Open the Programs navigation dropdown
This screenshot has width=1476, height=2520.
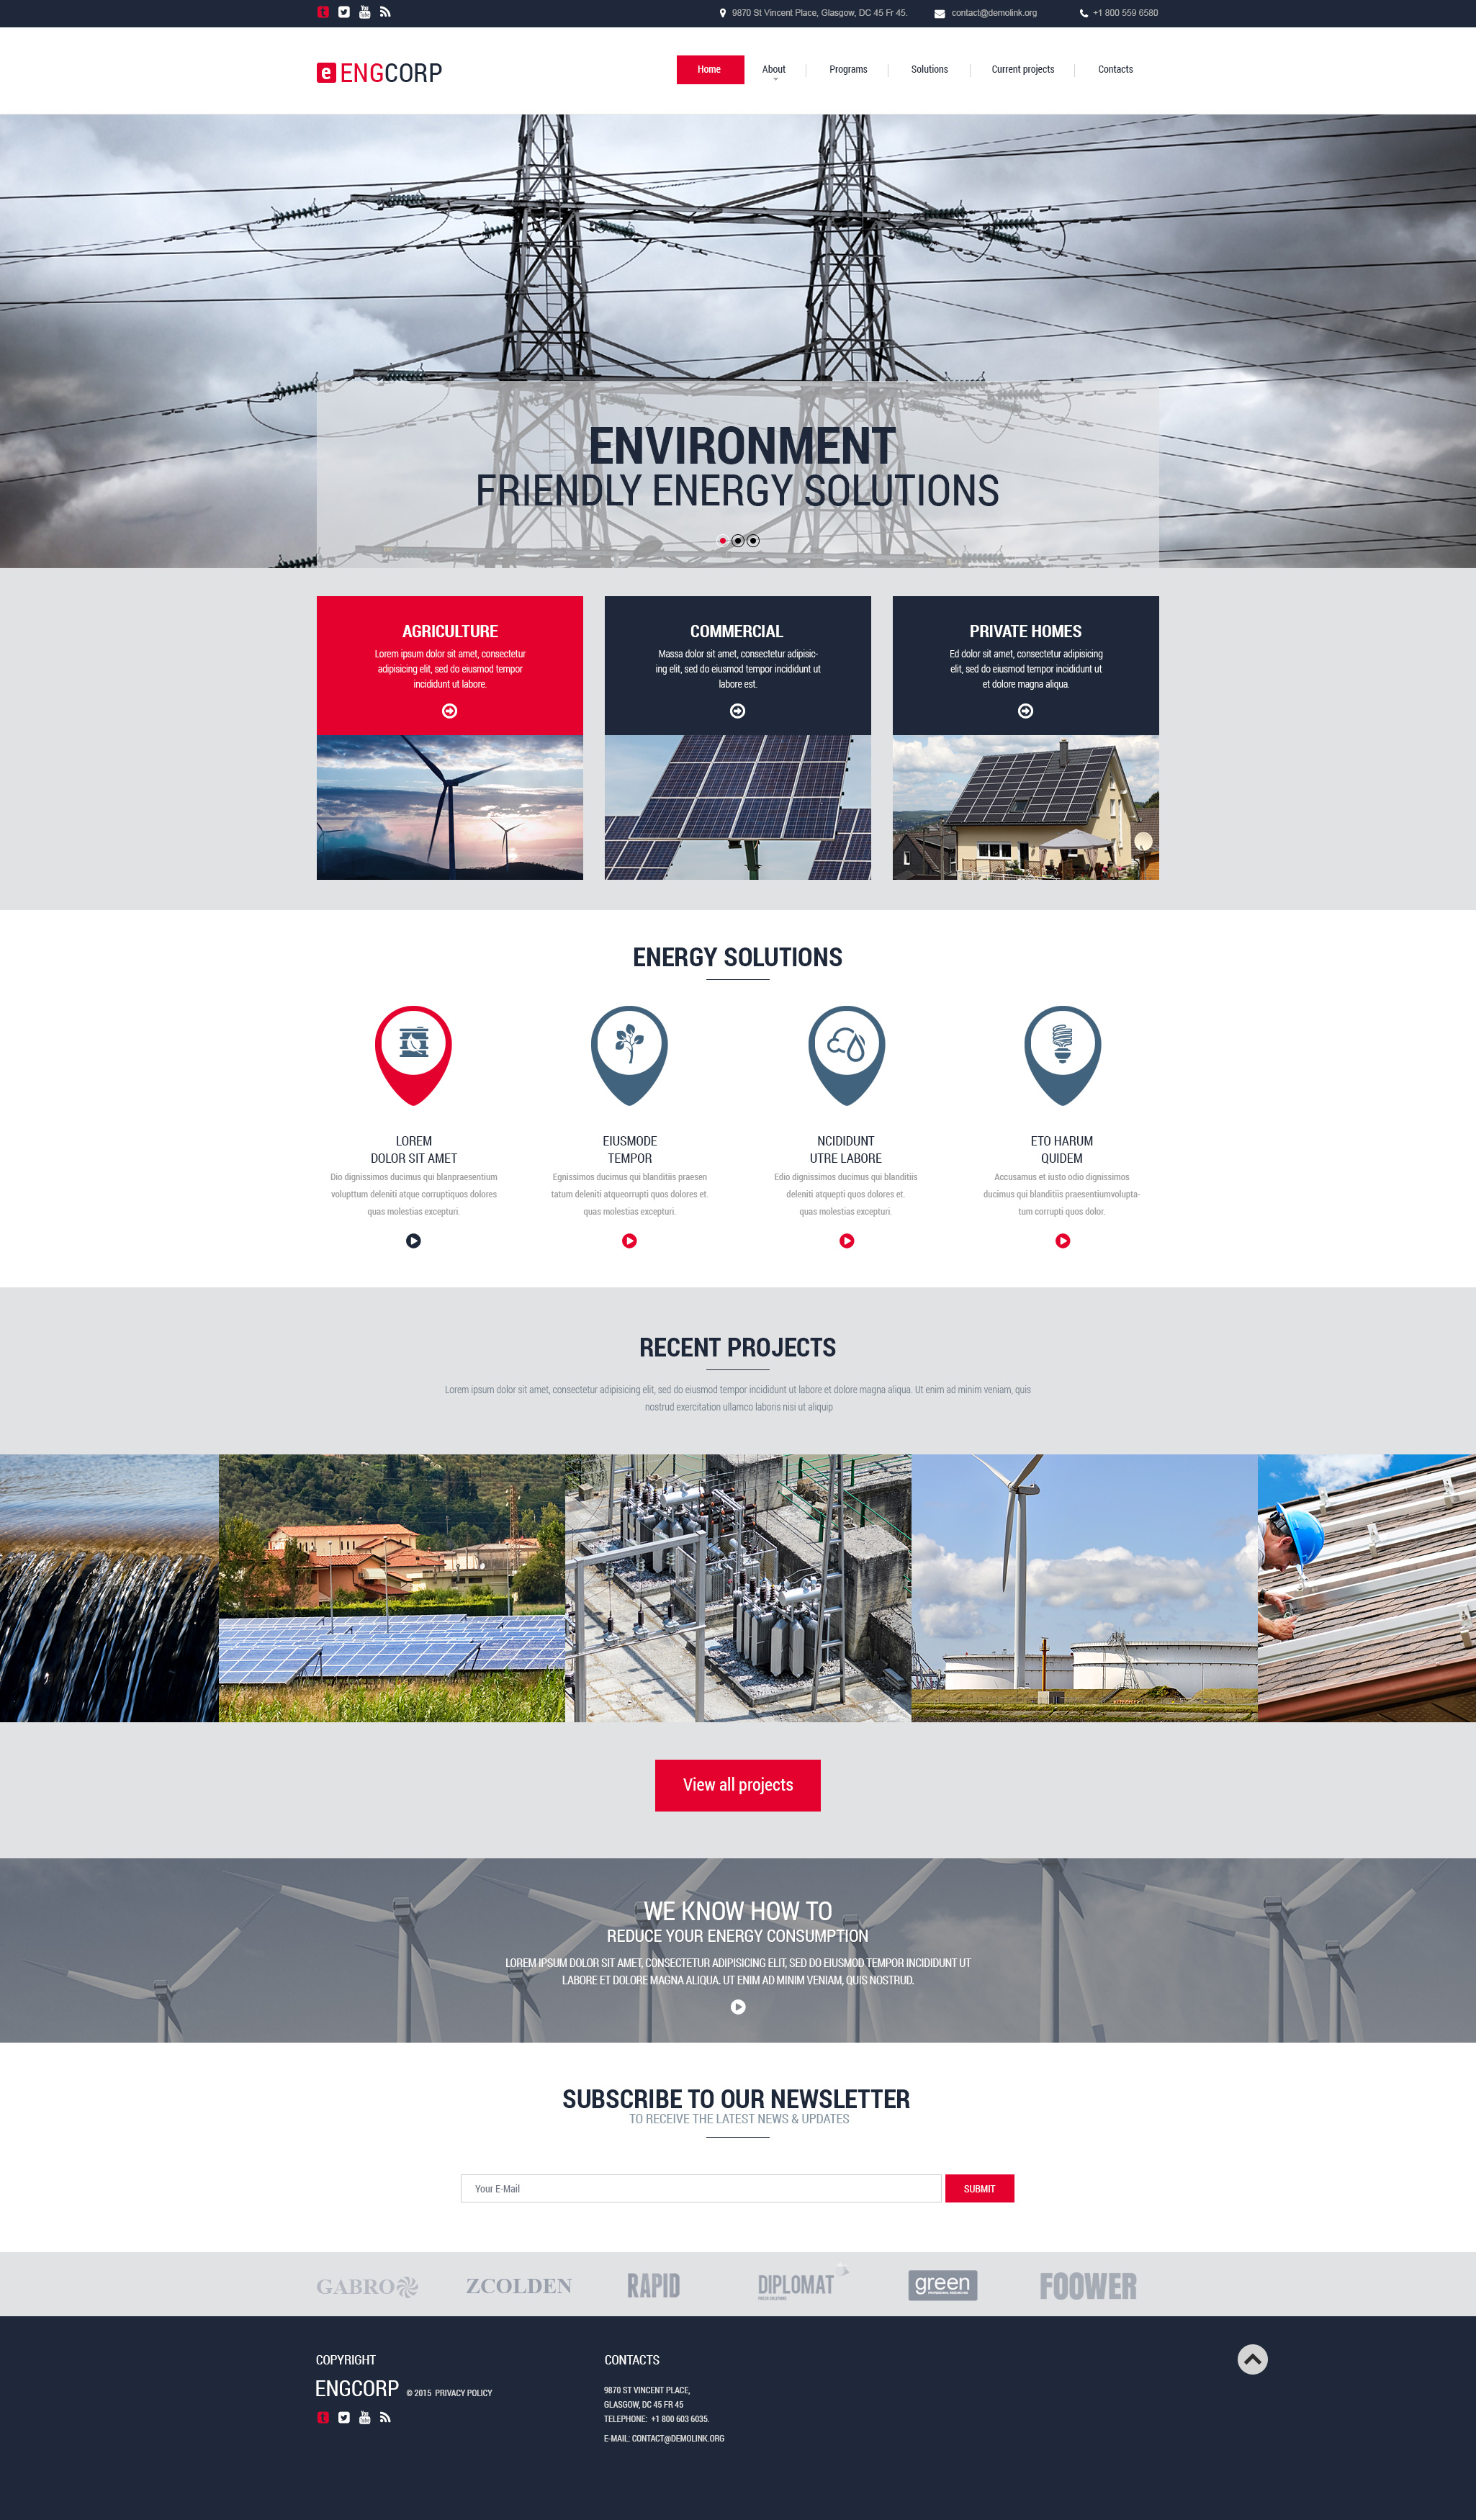click(x=850, y=68)
